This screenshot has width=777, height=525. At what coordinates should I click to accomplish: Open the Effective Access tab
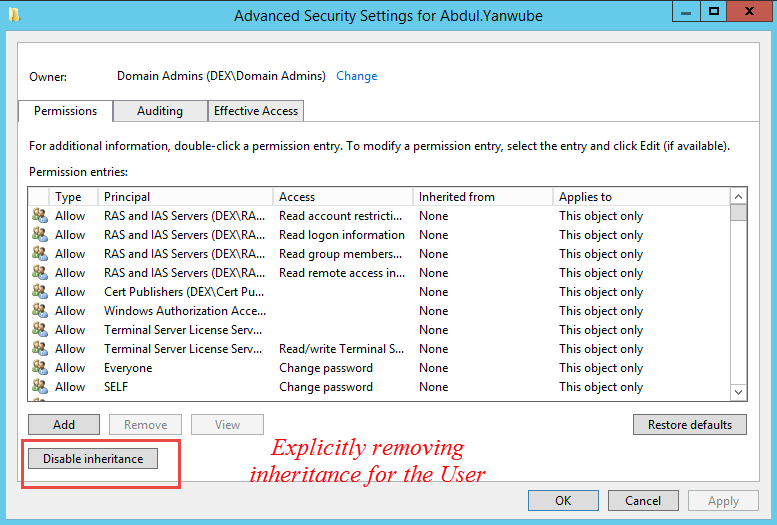click(256, 111)
